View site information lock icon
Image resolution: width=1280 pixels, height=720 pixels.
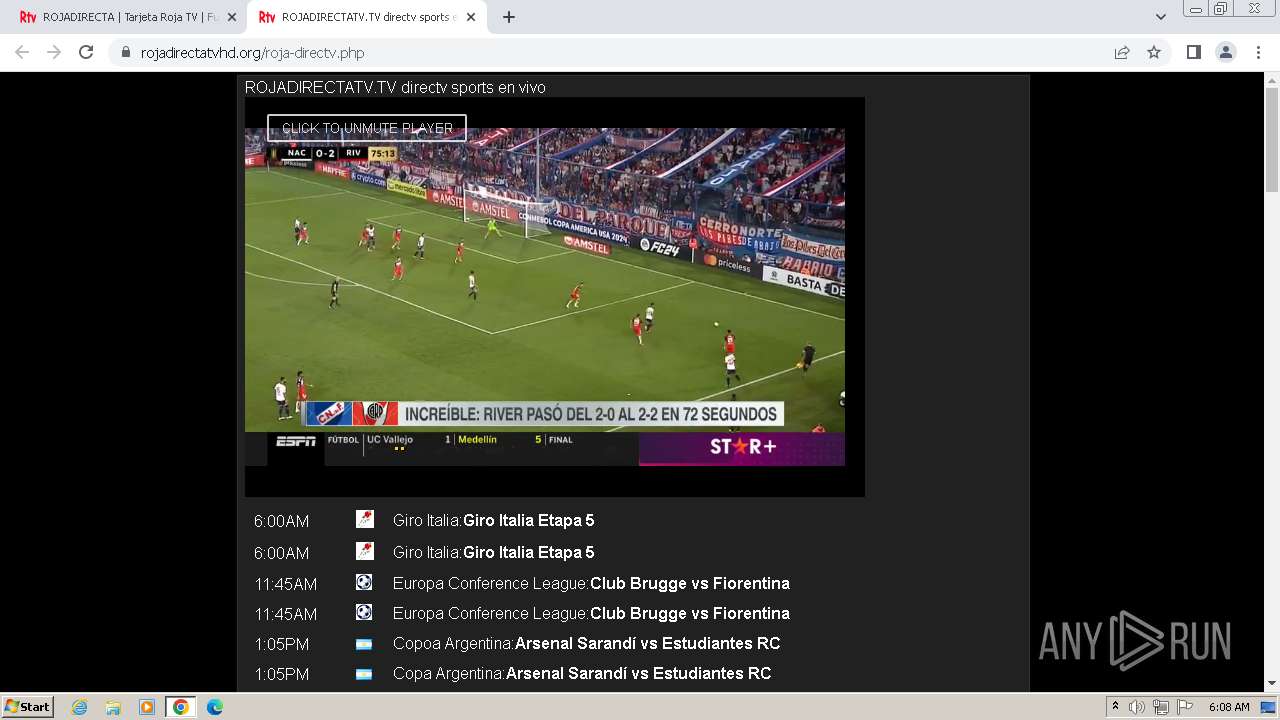point(125,53)
